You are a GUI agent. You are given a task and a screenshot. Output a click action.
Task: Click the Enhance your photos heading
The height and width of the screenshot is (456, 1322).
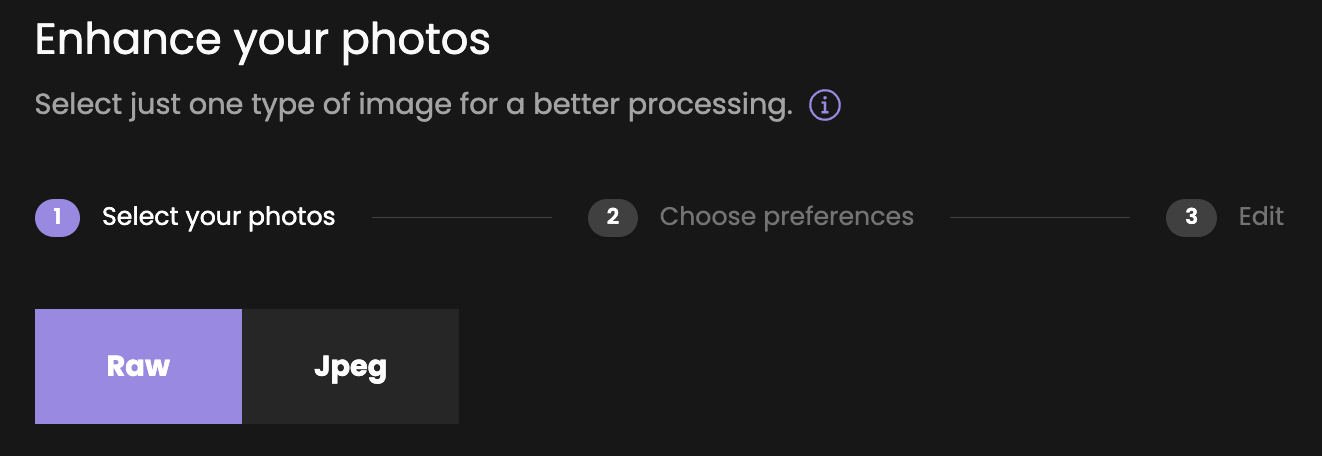[x=263, y=40]
